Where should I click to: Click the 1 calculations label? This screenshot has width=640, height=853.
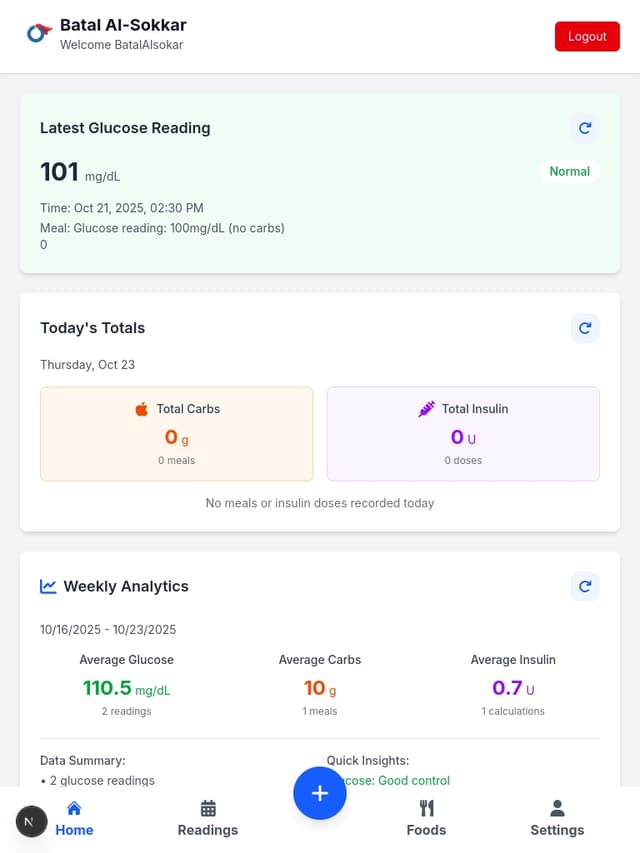513,711
